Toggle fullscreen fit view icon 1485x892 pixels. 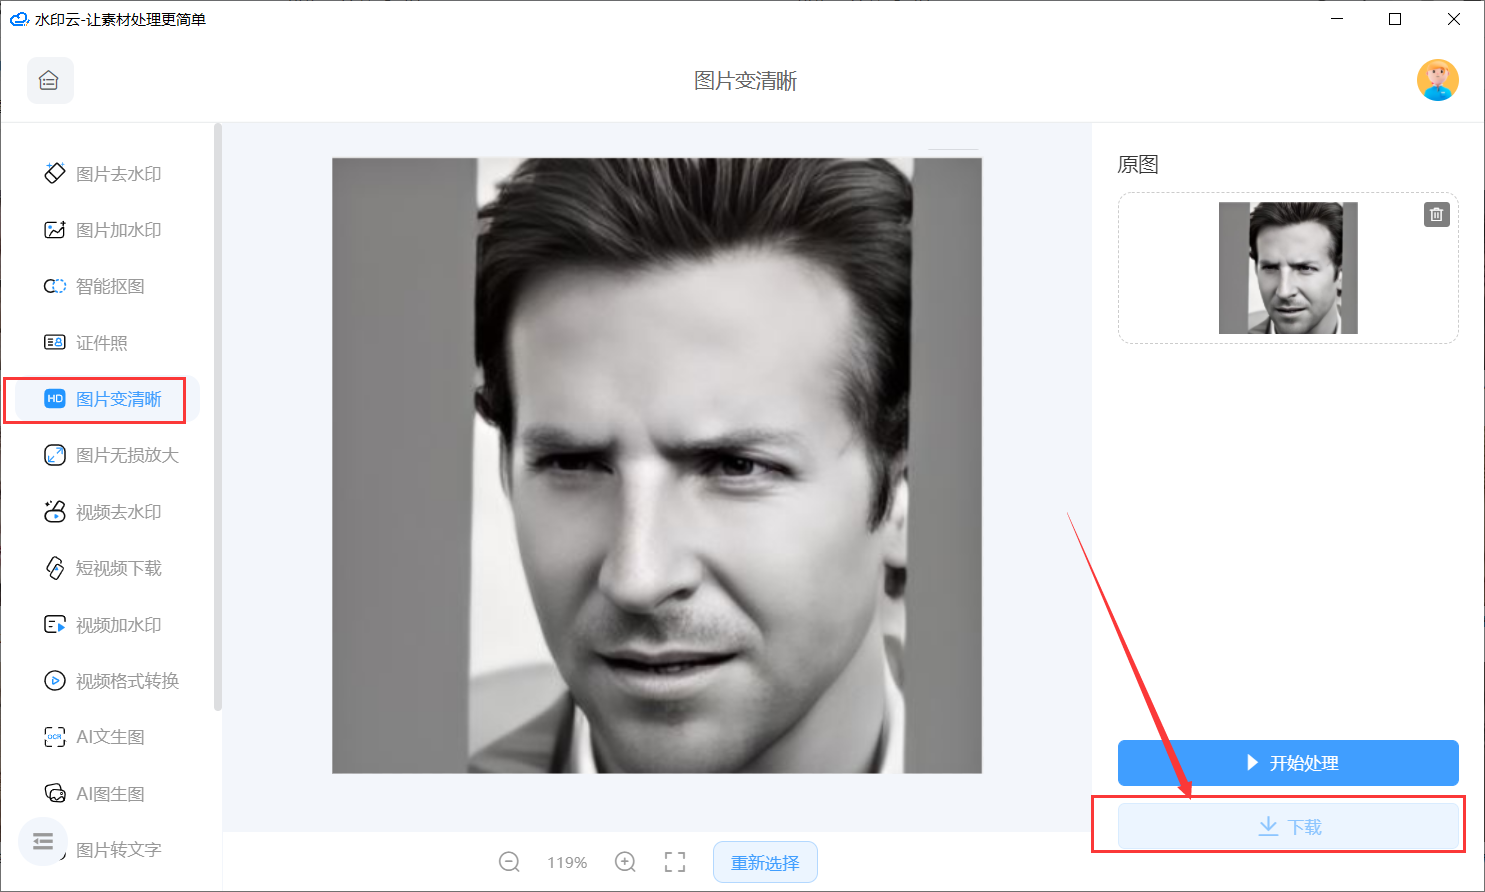(x=675, y=862)
